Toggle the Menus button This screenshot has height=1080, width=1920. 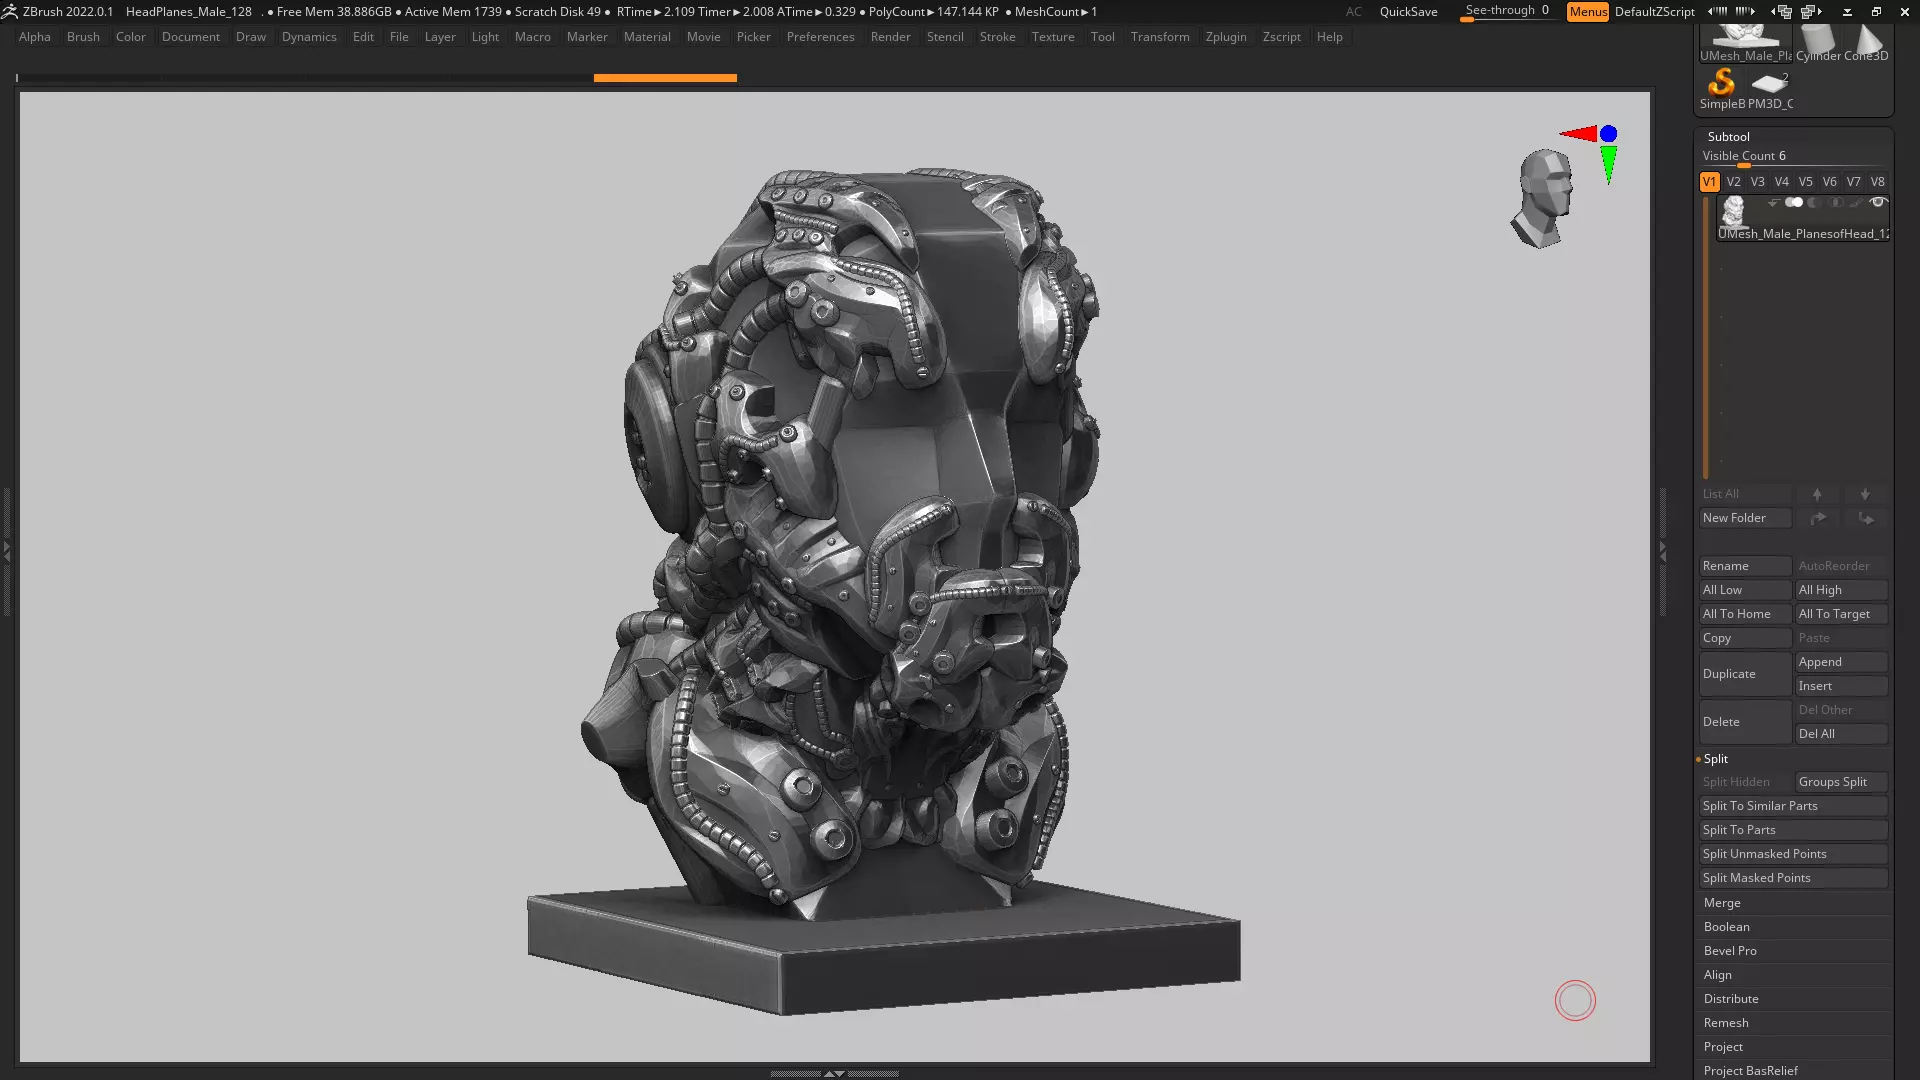pos(1587,12)
